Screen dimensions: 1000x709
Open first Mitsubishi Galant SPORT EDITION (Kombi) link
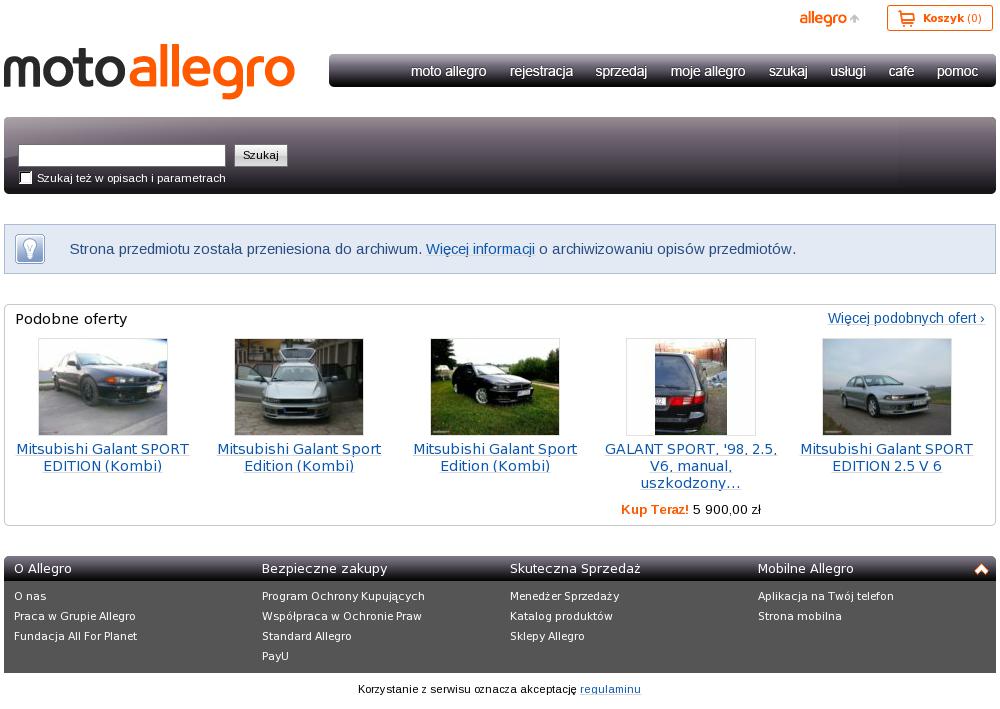click(103, 458)
